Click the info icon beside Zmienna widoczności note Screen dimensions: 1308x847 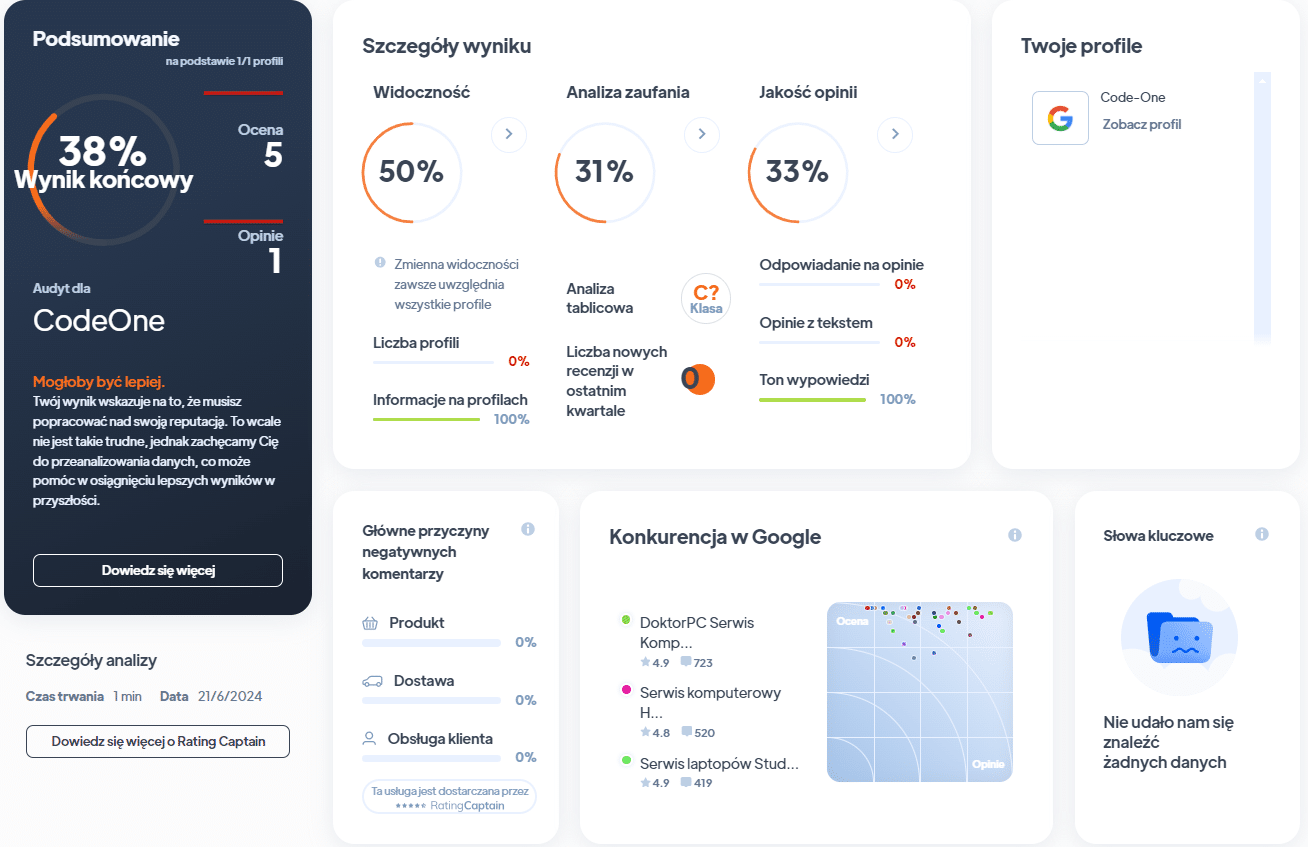(380, 262)
